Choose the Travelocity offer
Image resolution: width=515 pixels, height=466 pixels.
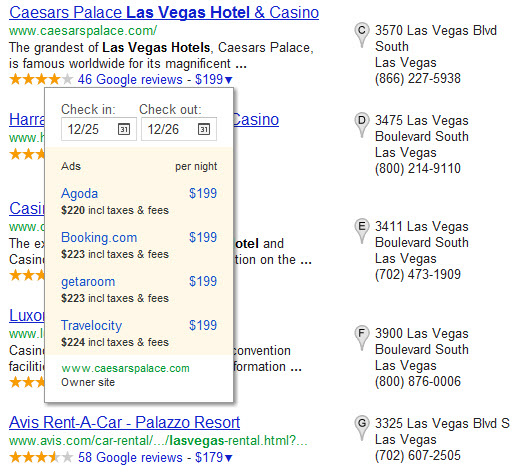point(139,333)
